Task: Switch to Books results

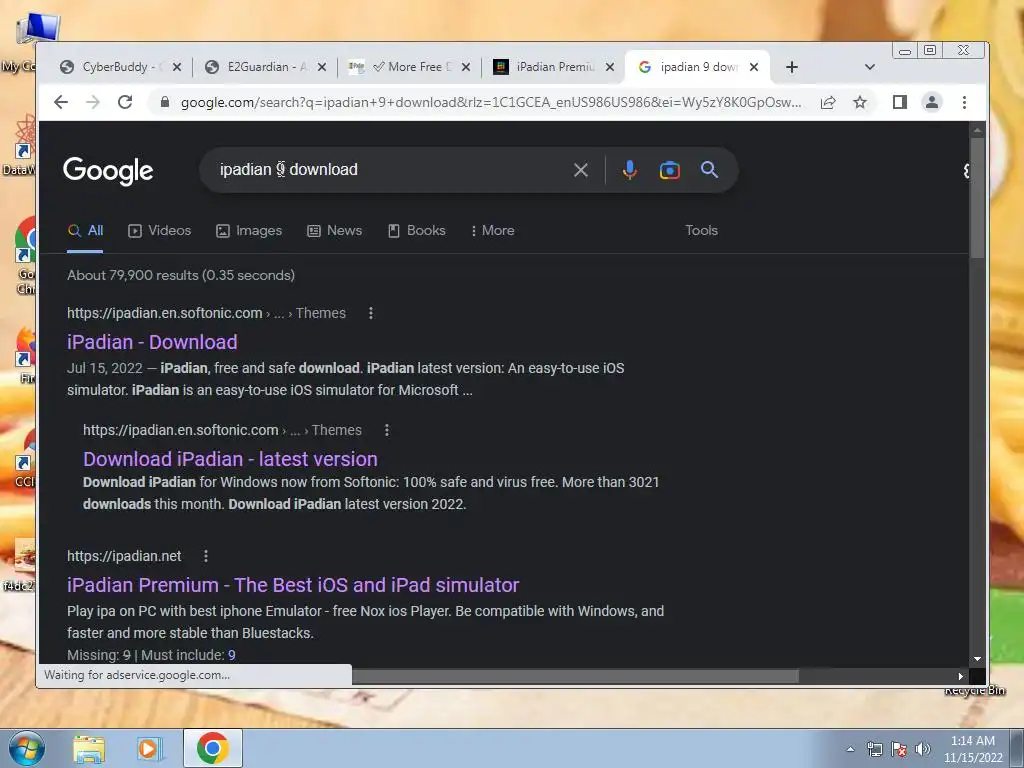Action: [x=417, y=231]
